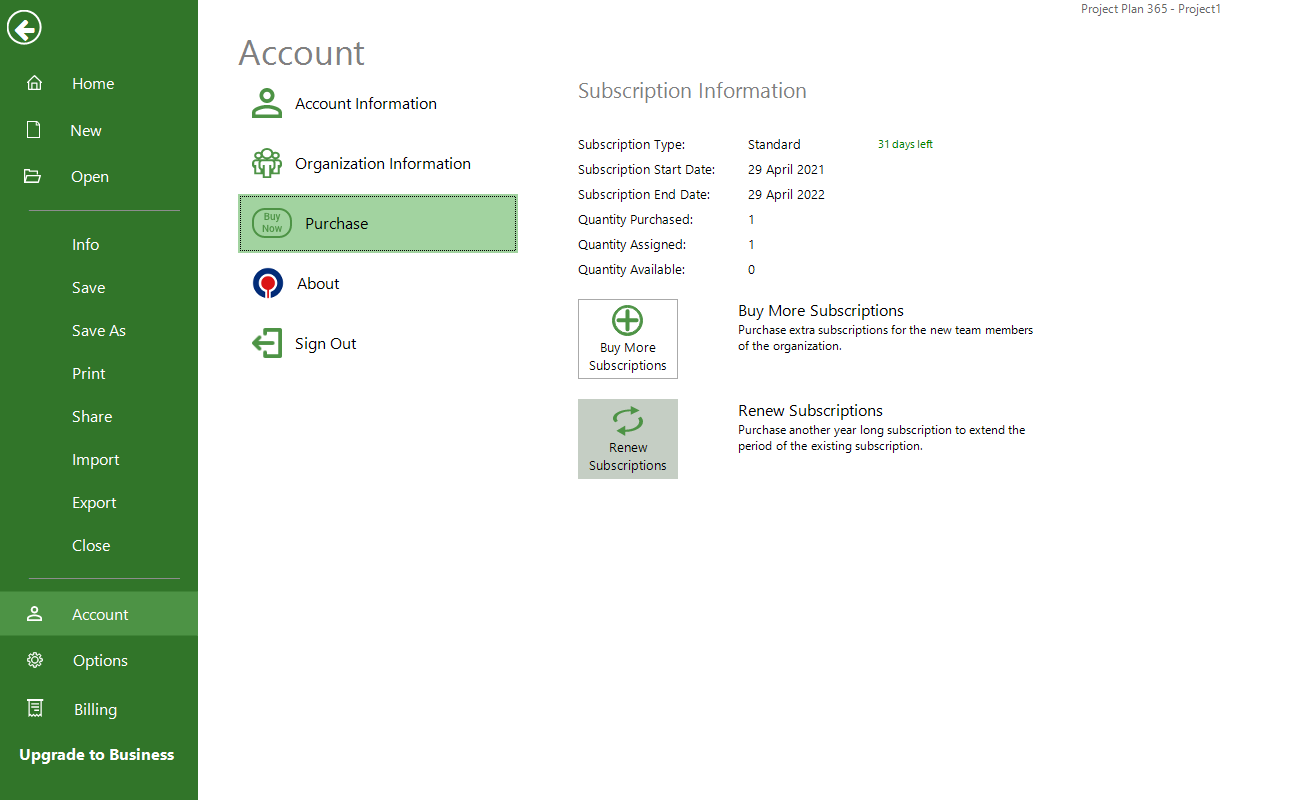Click the New document icon
1299x800 pixels.
coord(34,130)
